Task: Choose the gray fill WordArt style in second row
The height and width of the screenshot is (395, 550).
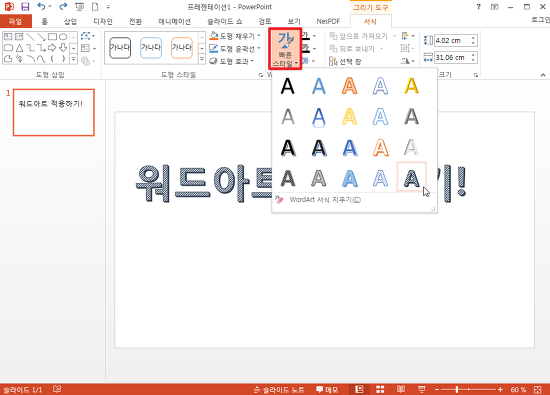Action: [288, 117]
